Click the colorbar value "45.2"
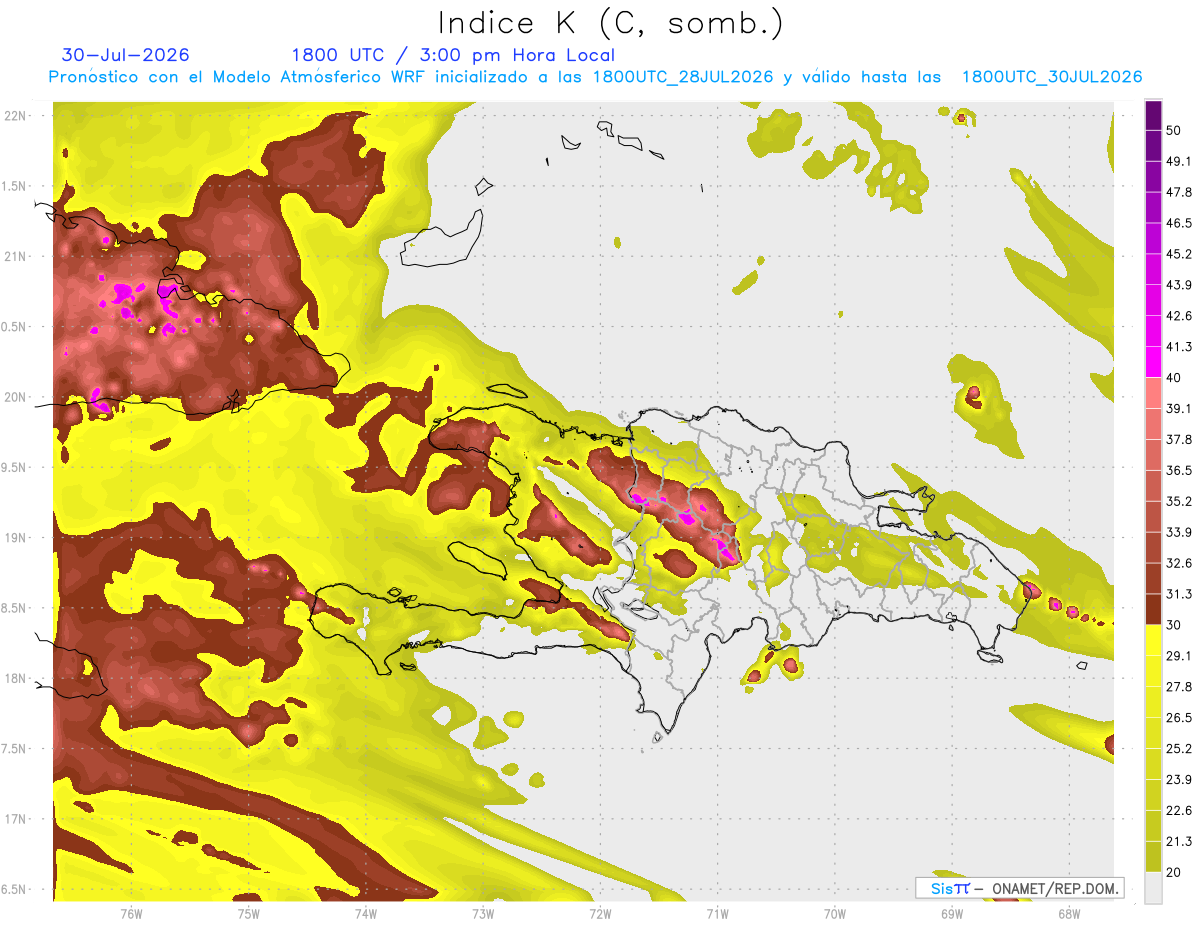Viewport: 1200px width, 927px height. click(1179, 254)
